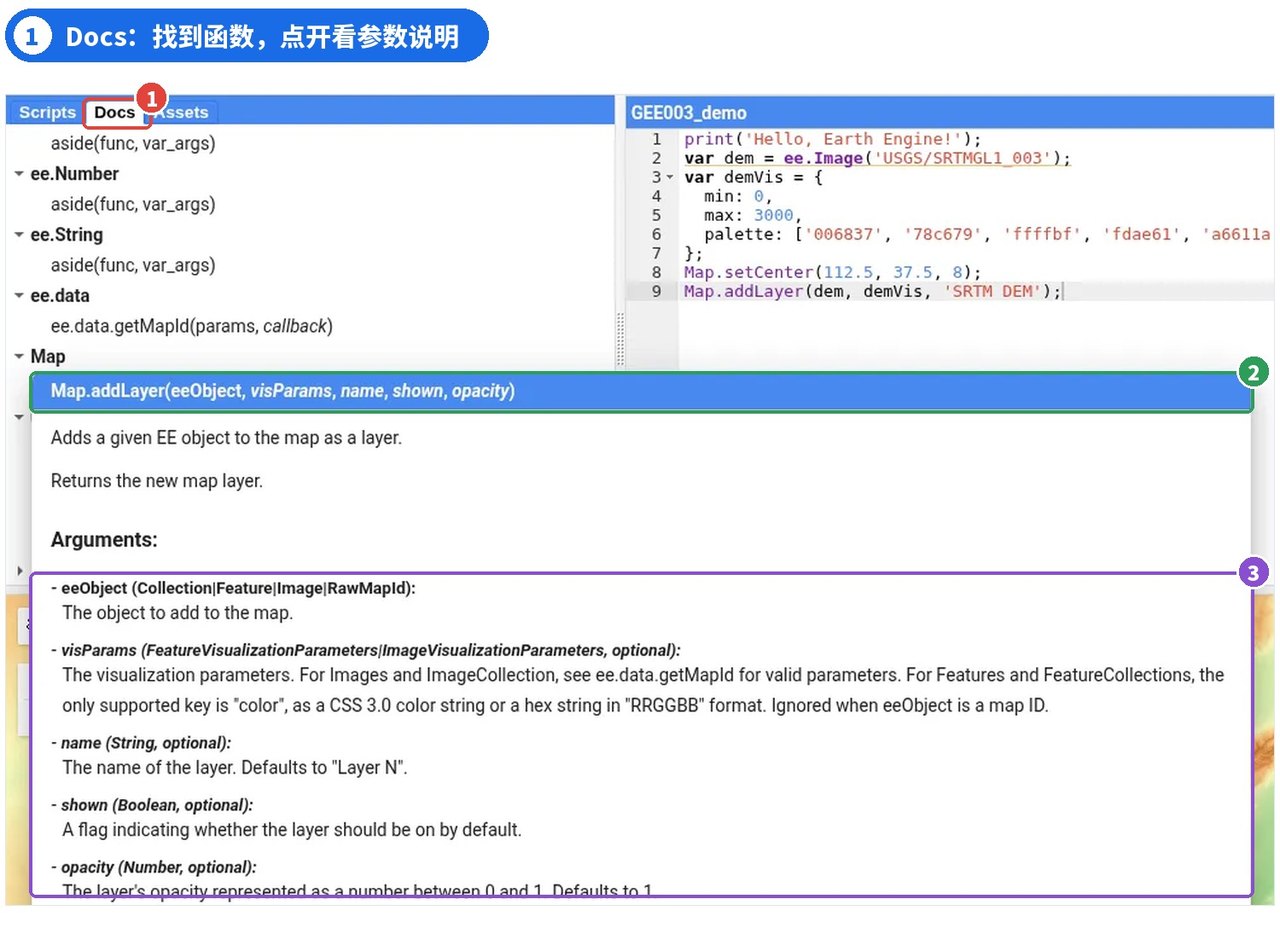Click the 'Arguments:' heading

(x=104, y=540)
